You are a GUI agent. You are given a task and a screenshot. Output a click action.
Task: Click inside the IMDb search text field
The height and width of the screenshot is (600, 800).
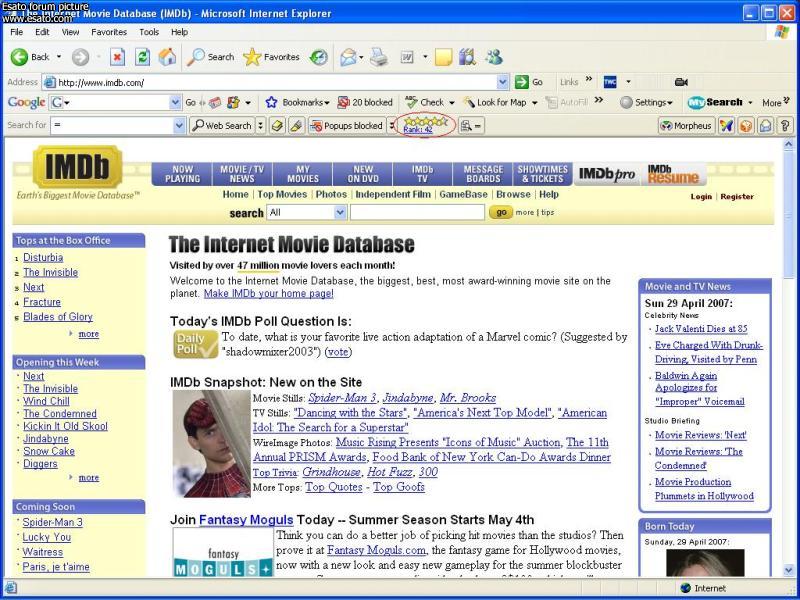pyautogui.click(x=416, y=212)
